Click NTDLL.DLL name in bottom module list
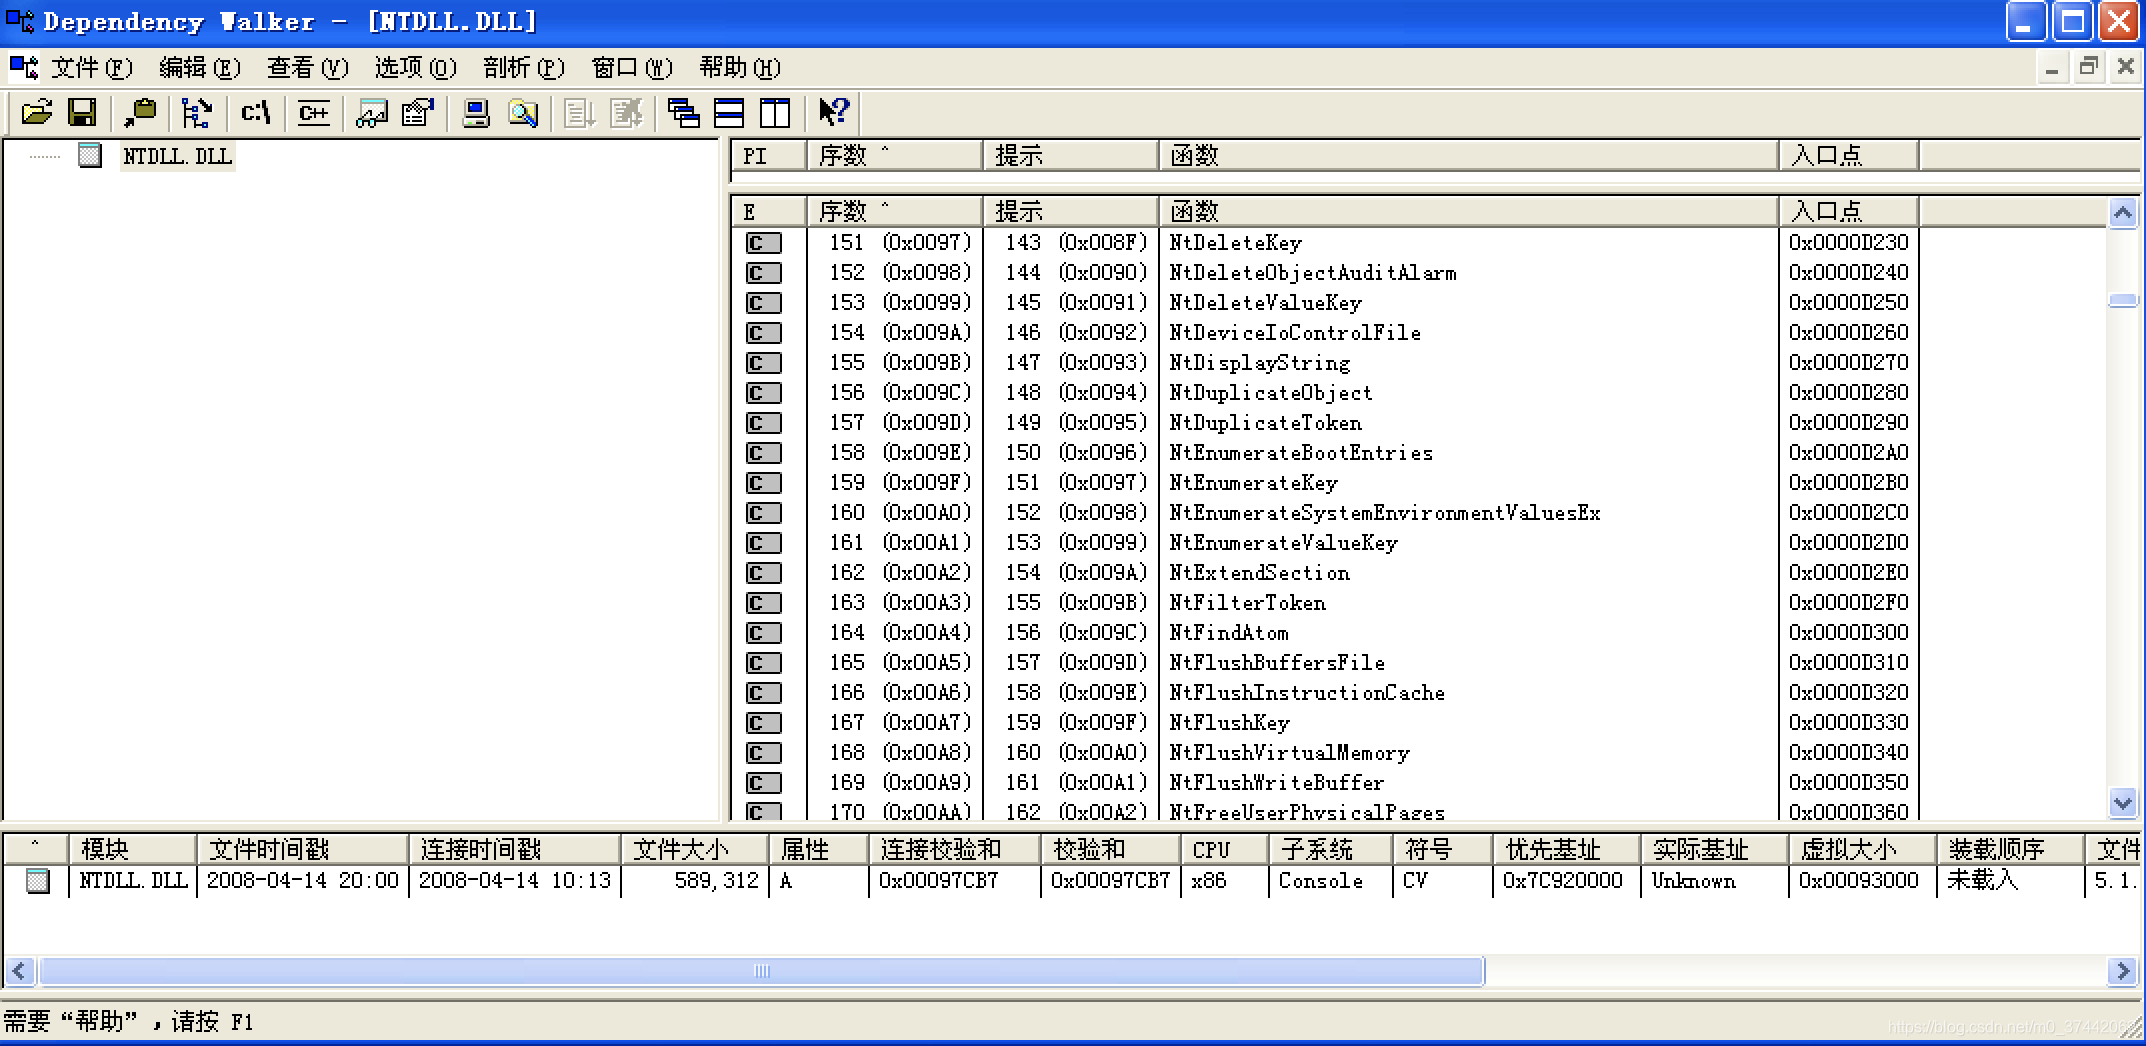 [133, 881]
